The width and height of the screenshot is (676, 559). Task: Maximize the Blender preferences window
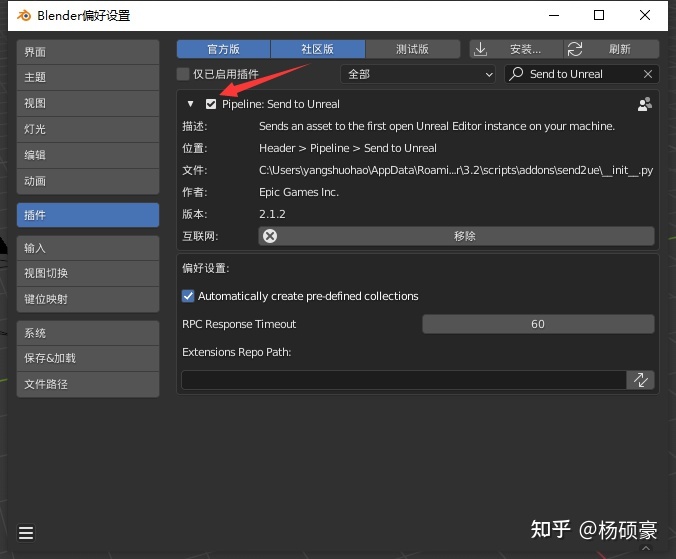pyautogui.click(x=599, y=16)
